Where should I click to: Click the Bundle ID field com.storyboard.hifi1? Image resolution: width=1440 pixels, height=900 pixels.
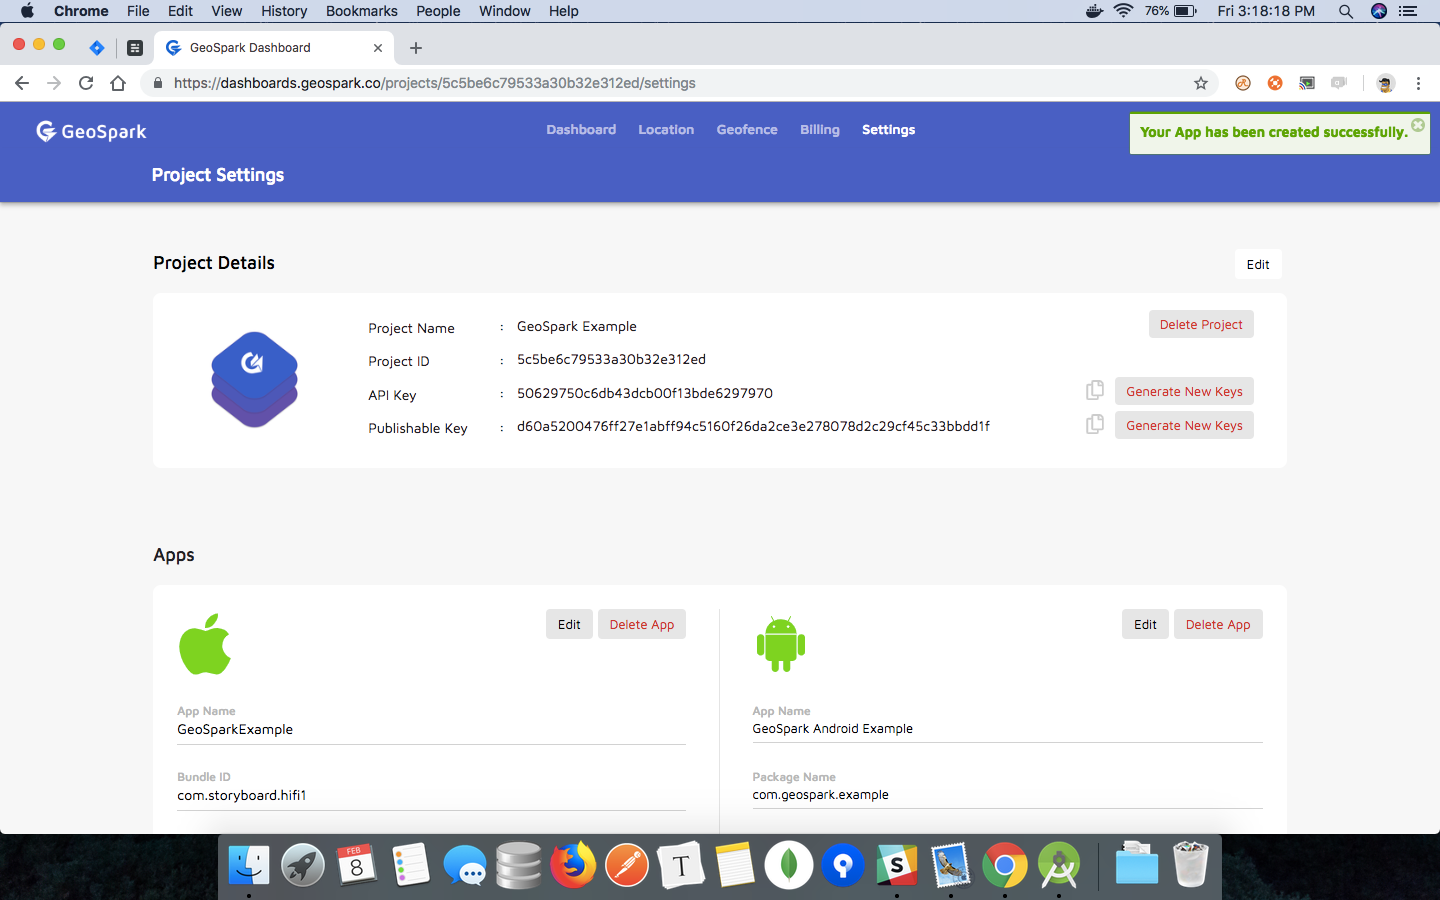coord(431,795)
